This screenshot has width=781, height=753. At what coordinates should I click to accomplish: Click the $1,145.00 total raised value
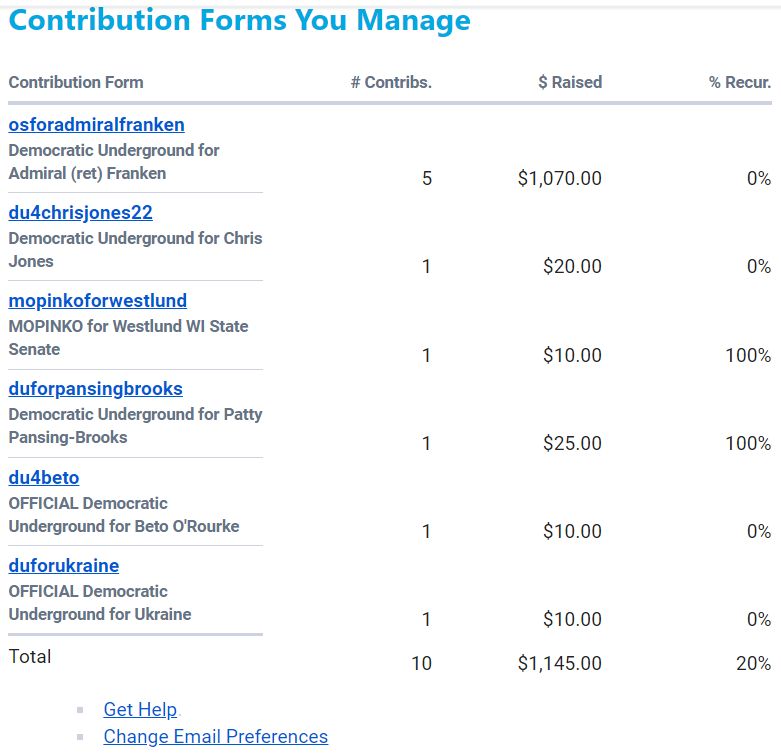(560, 663)
